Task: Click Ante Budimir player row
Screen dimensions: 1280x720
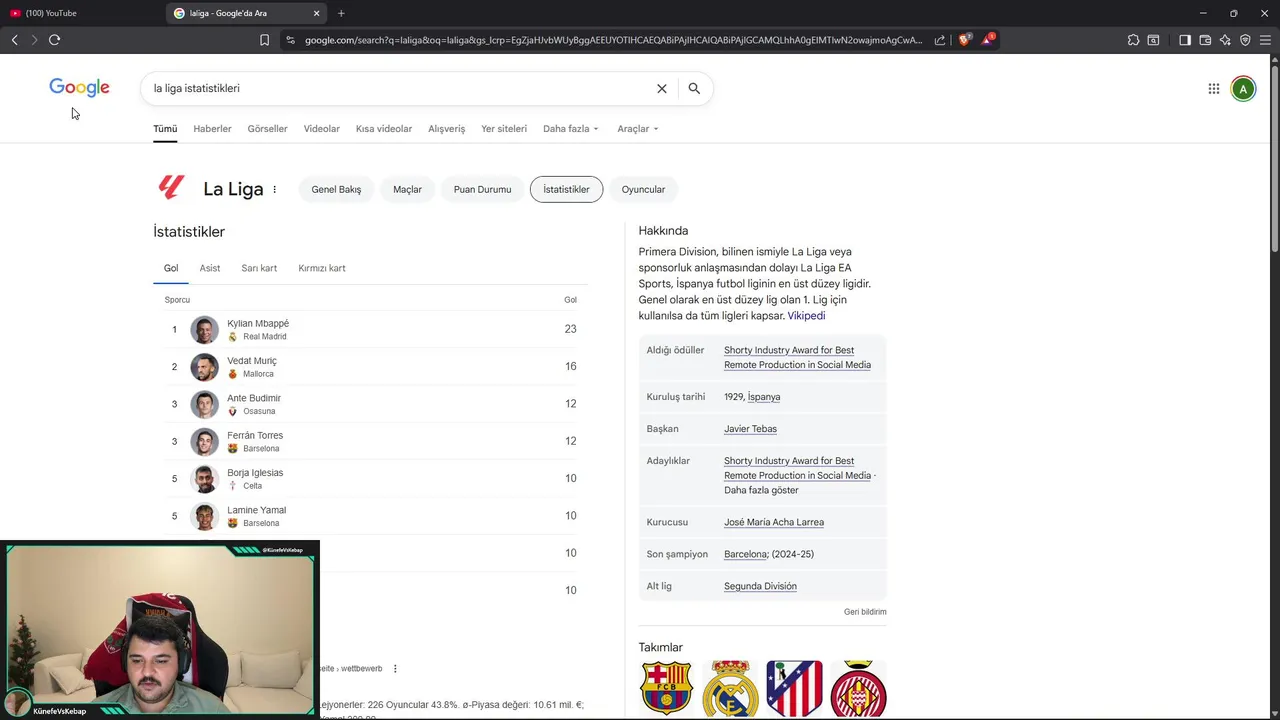Action: pos(370,404)
